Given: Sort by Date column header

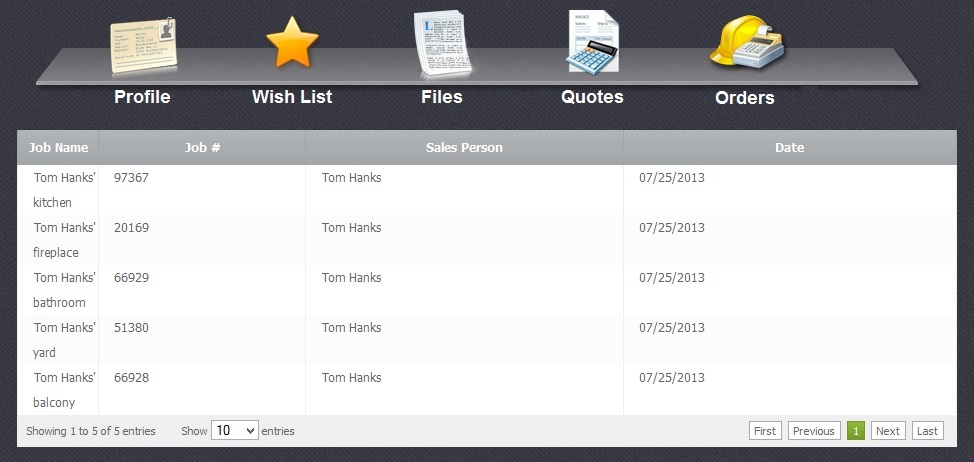Looking at the screenshot, I should (x=789, y=148).
